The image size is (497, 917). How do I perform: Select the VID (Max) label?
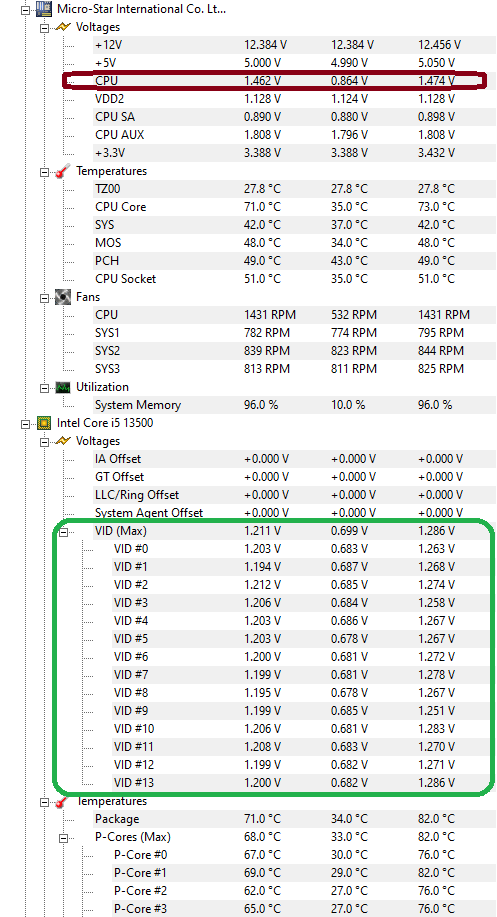coord(120,532)
